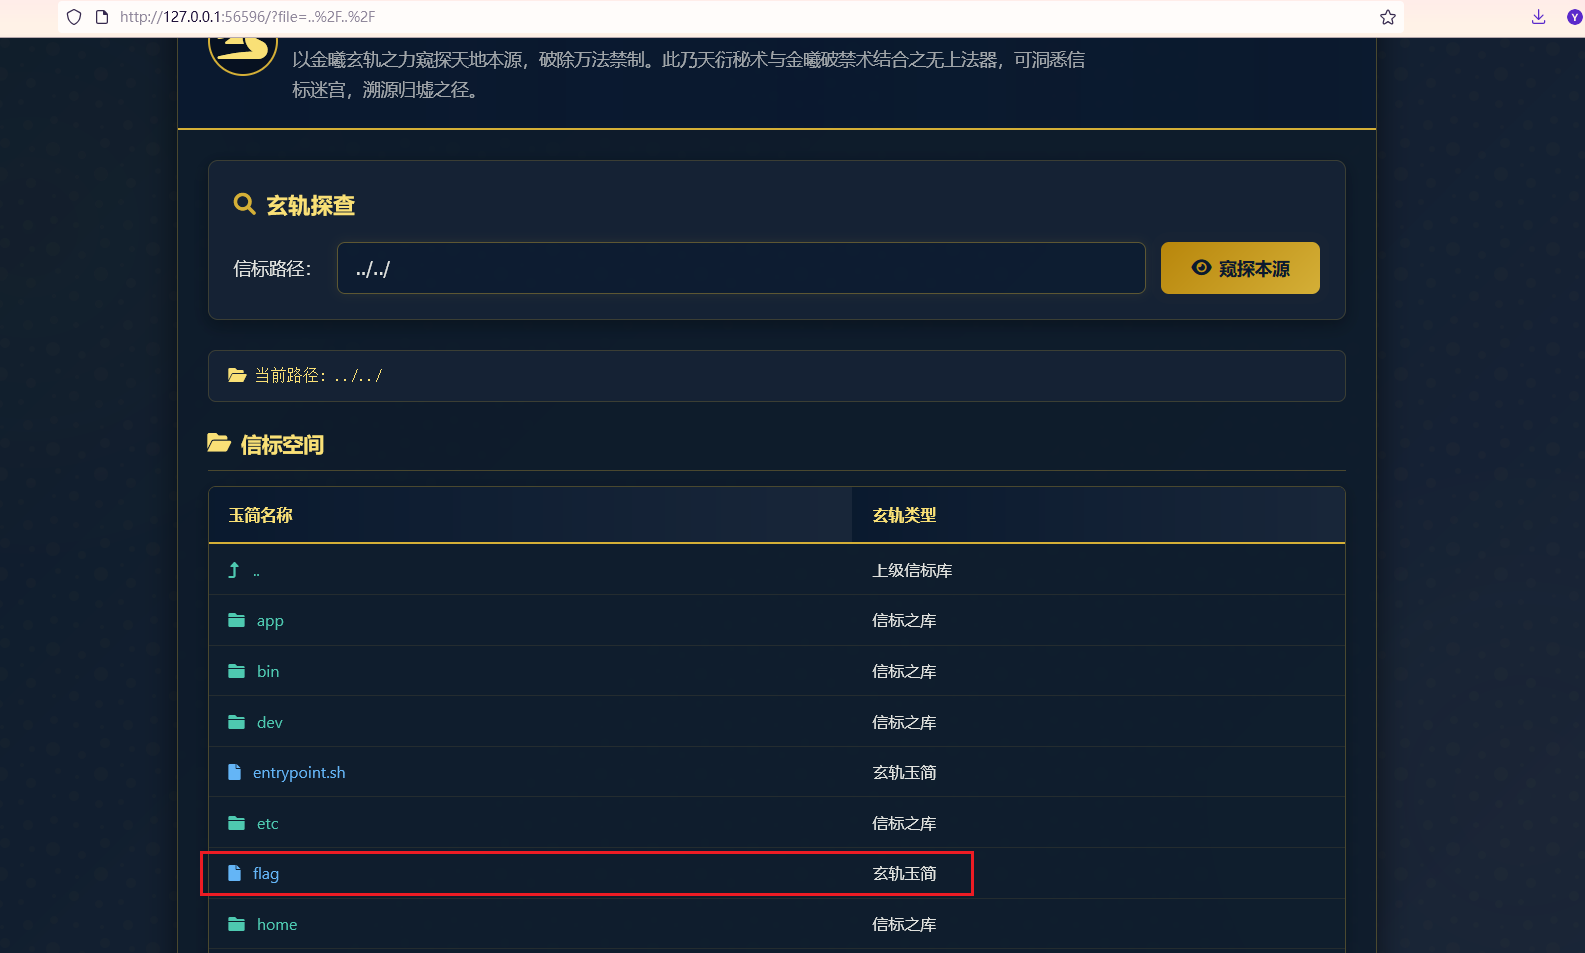The width and height of the screenshot is (1585, 953).
Task: Click the 玉简名称 column header
Action: (x=261, y=515)
